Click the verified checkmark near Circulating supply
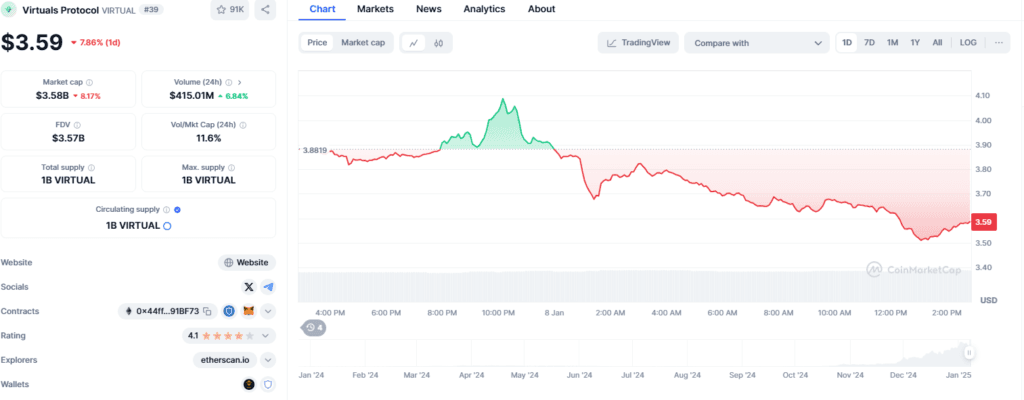This screenshot has height=400, width=1024. point(178,210)
